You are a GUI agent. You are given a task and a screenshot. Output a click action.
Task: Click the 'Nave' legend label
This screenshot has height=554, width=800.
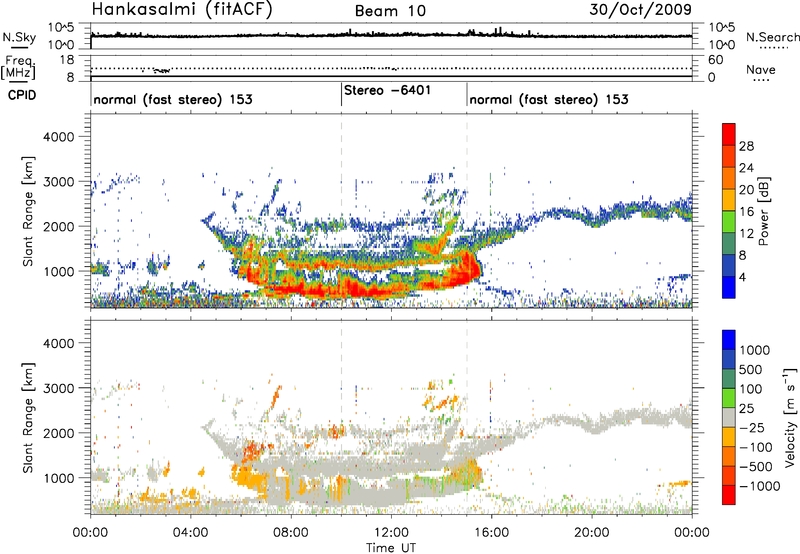coord(760,69)
